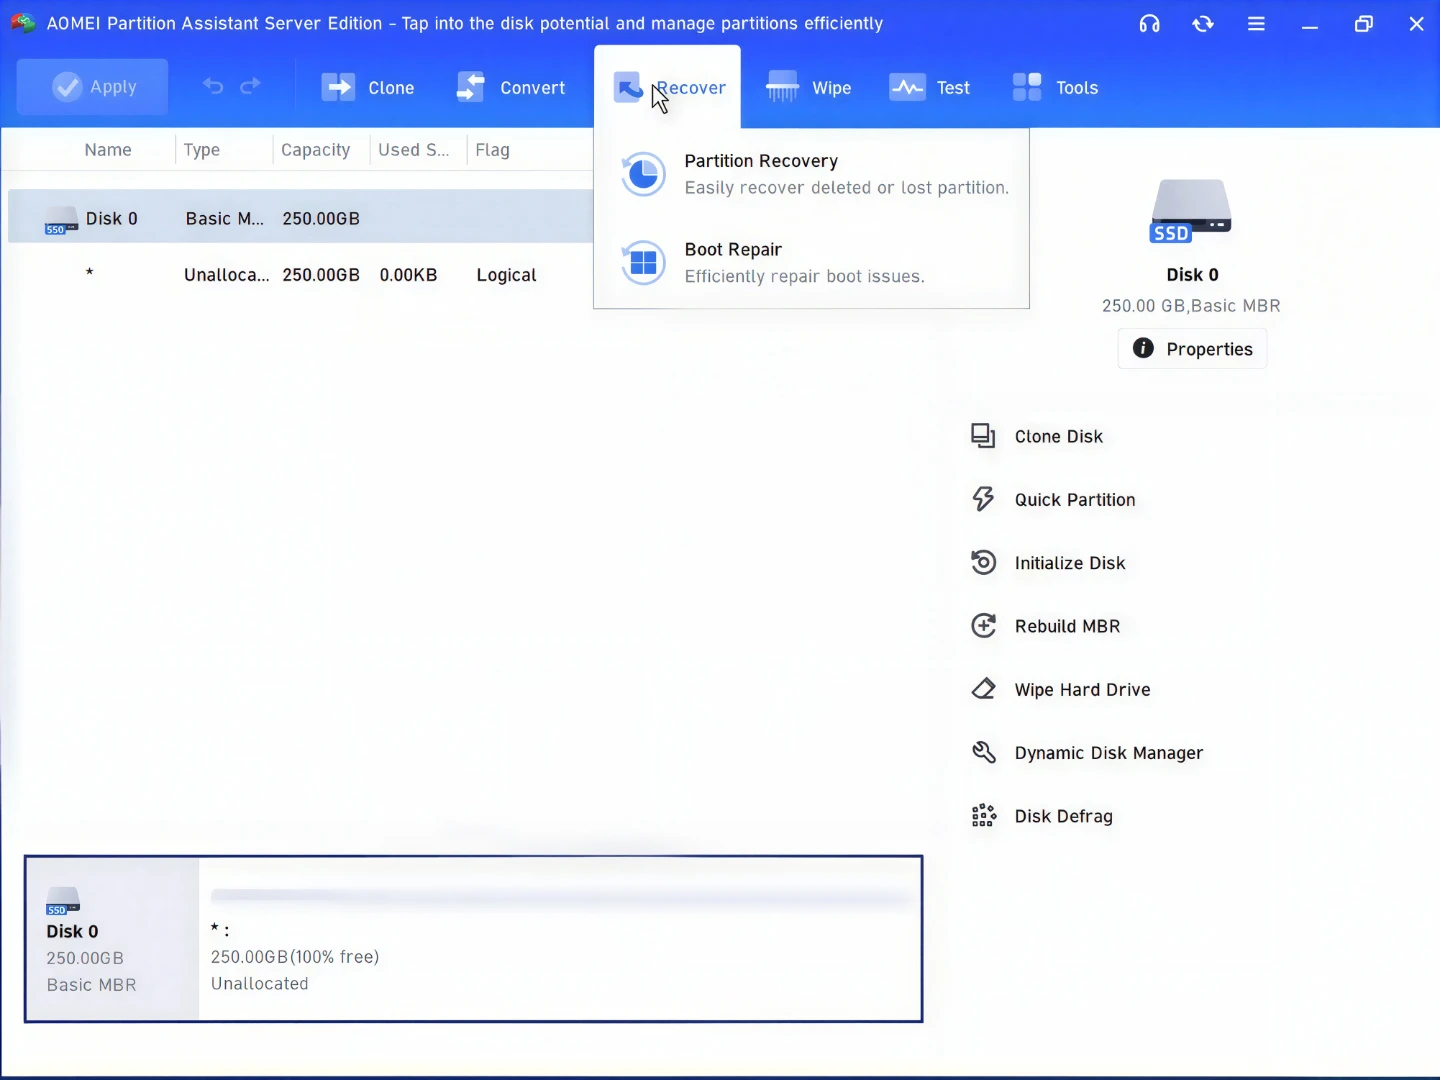Sort by the Capacity column header

click(x=316, y=150)
